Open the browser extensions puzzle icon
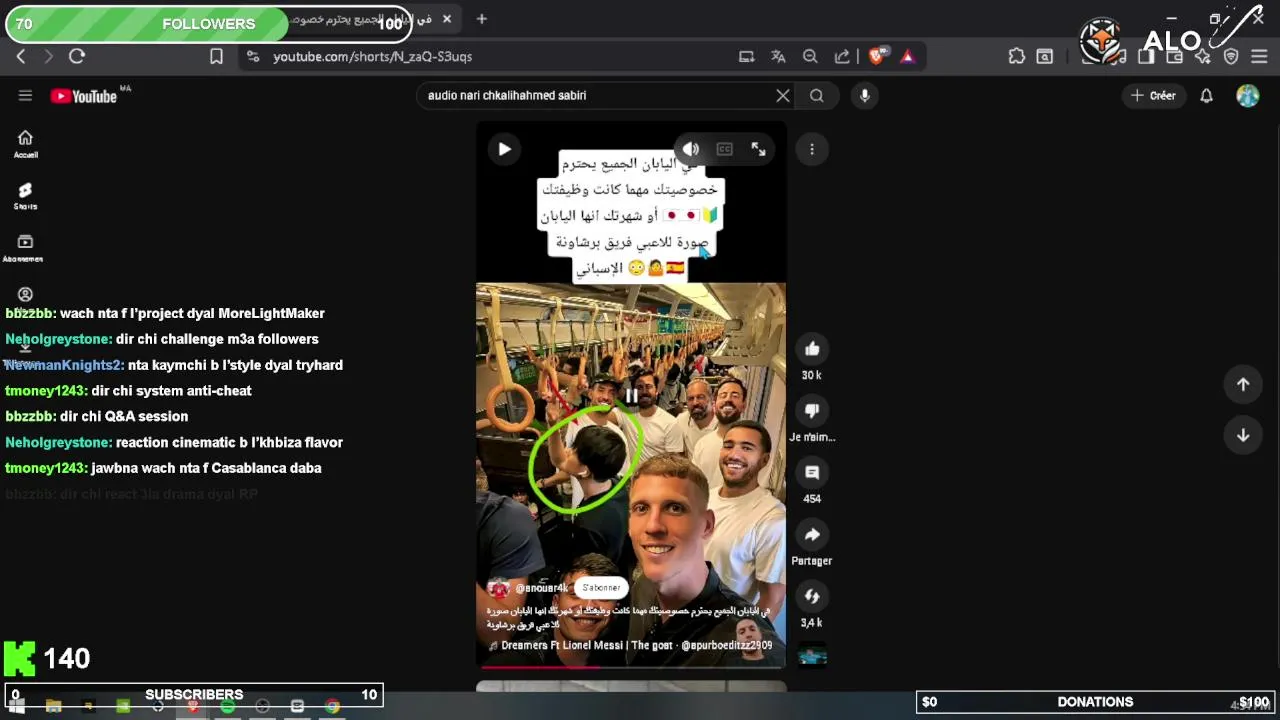Image resolution: width=1280 pixels, height=720 pixels. pos(1016,57)
